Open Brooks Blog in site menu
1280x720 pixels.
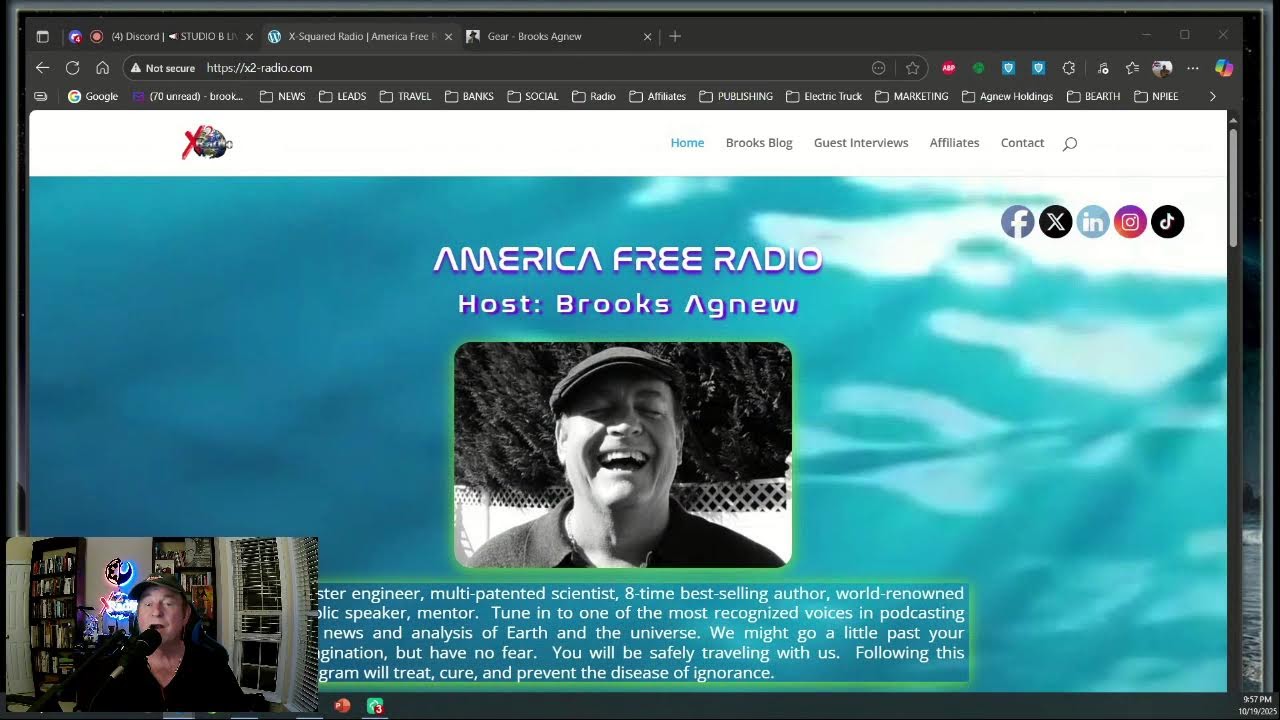pyautogui.click(x=759, y=143)
